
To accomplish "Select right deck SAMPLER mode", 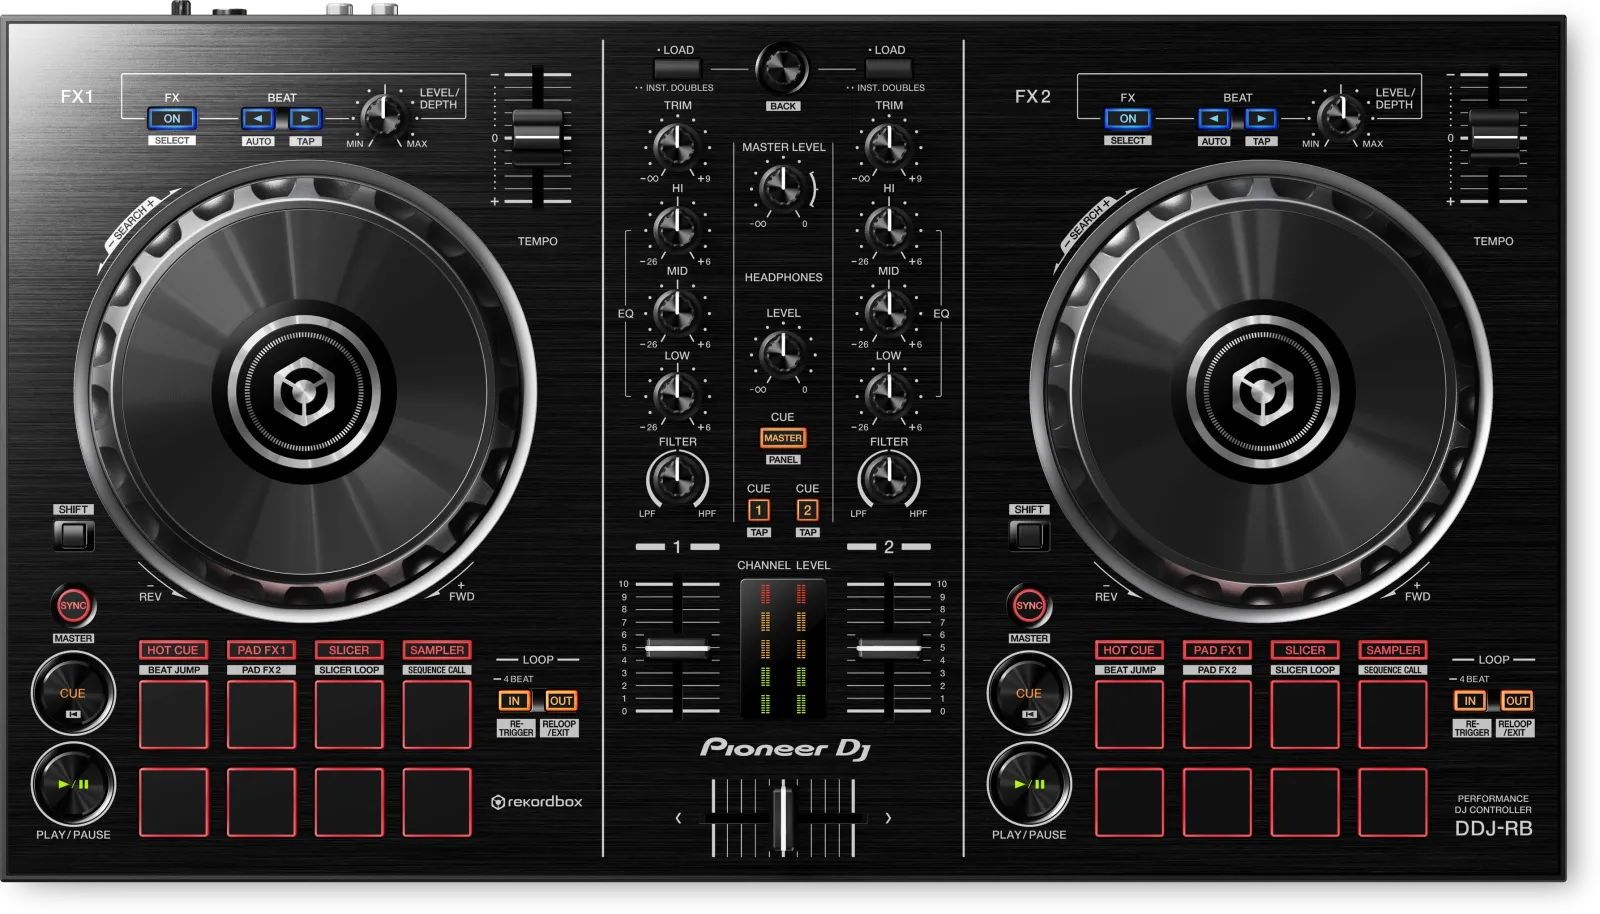I will click(x=1393, y=650).
